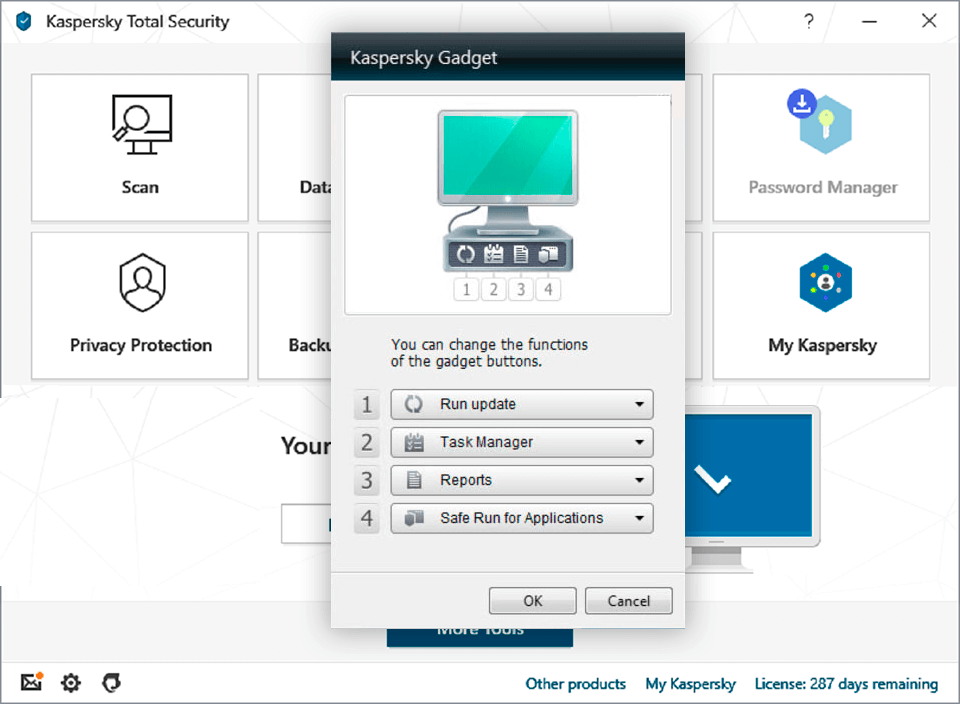Click the safe run icon on gadget preview
Screen dimensions: 960x704
coord(549,254)
